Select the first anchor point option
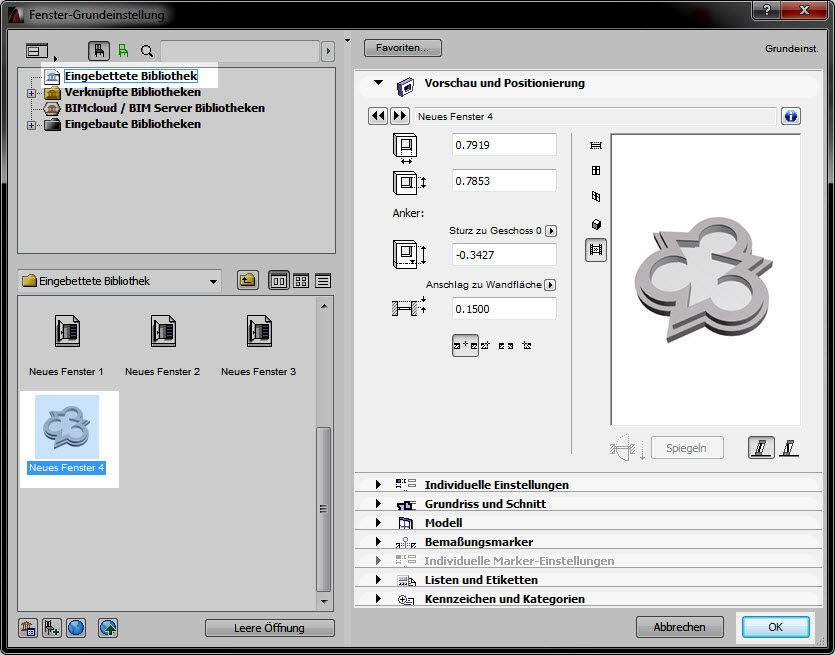This screenshot has width=835, height=655. click(x=465, y=346)
